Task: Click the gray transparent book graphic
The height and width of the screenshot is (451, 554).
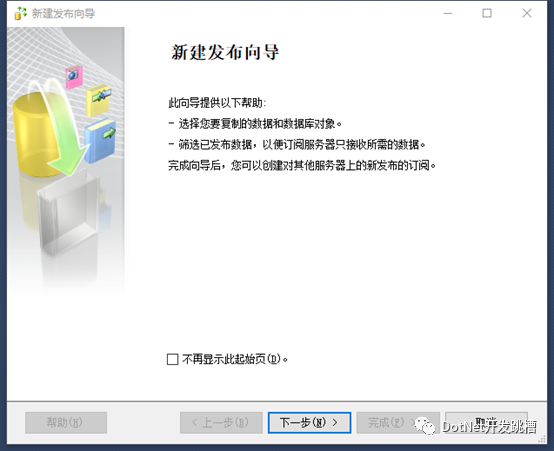Action: click(69, 209)
